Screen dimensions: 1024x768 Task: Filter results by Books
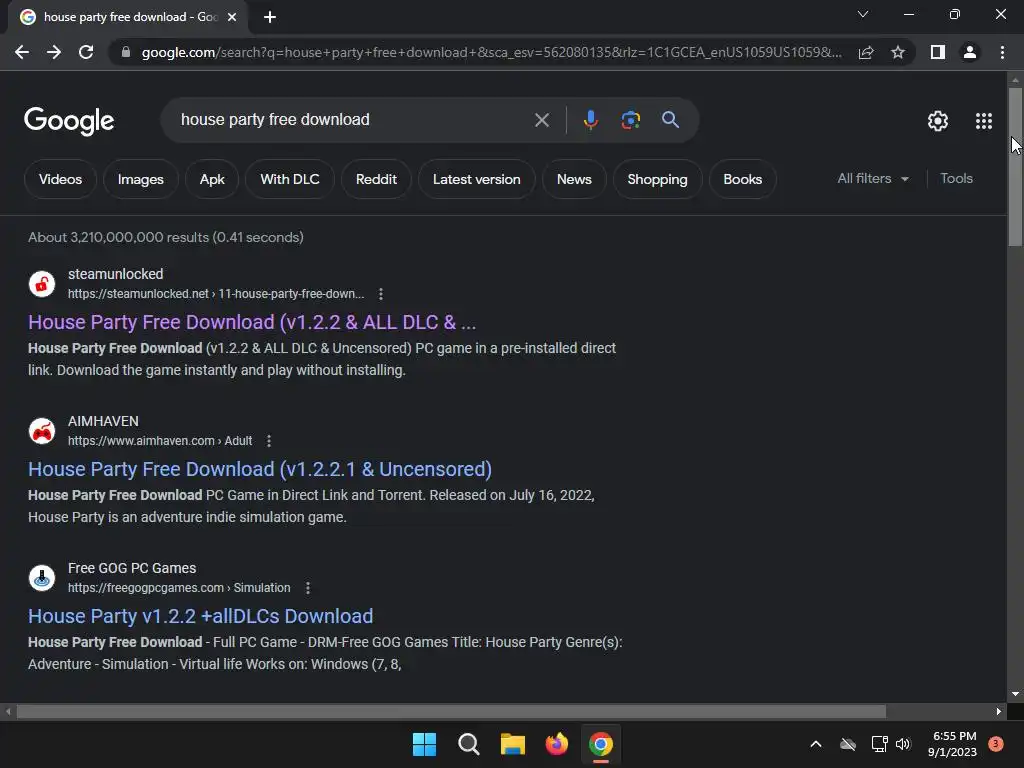743,179
